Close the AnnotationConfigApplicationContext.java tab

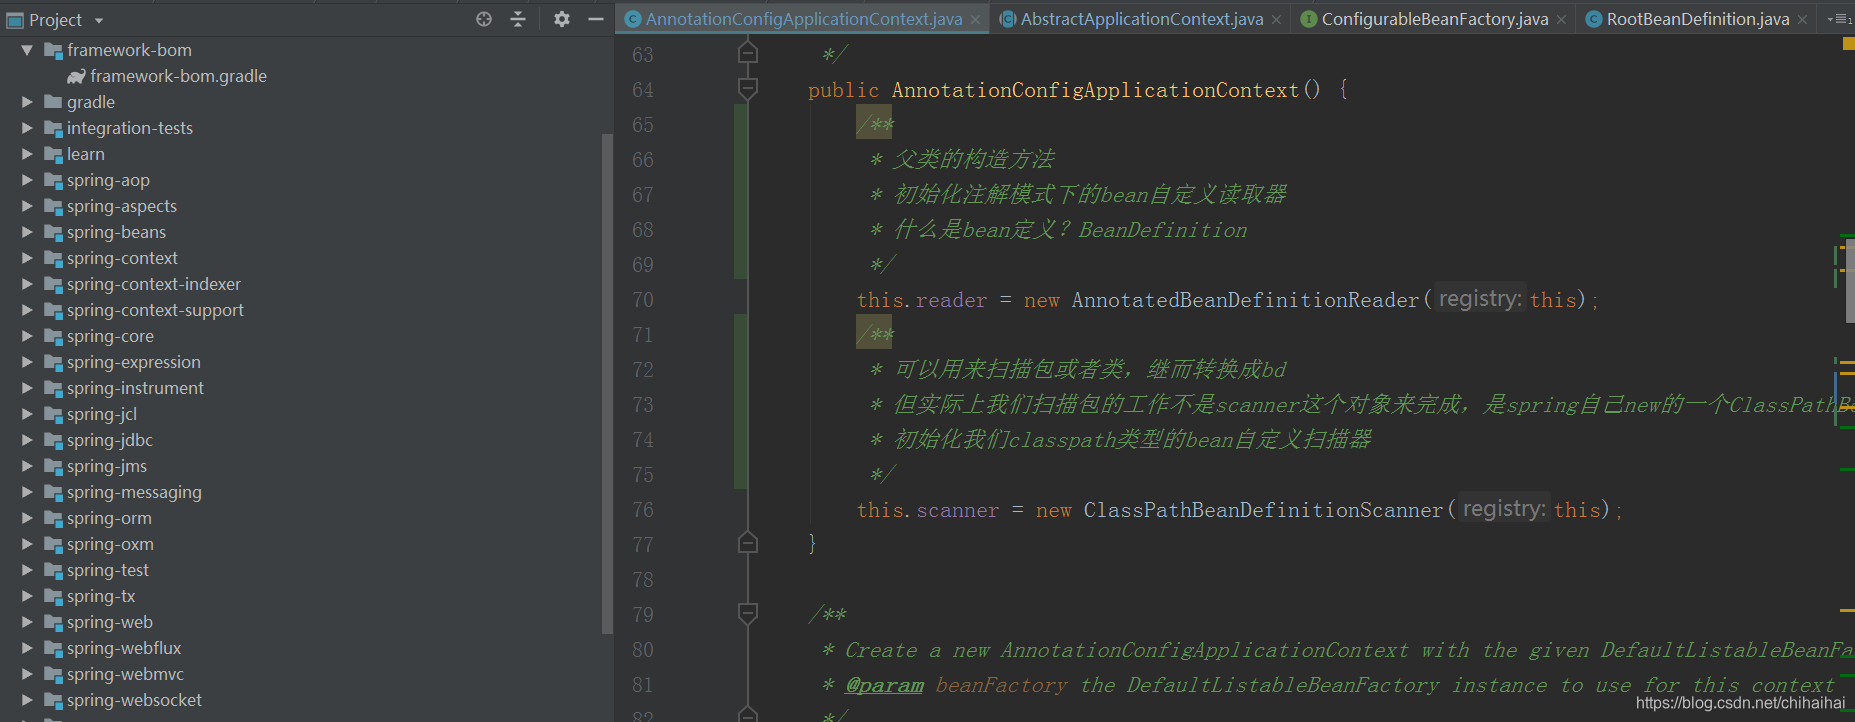click(x=975, y=20)
